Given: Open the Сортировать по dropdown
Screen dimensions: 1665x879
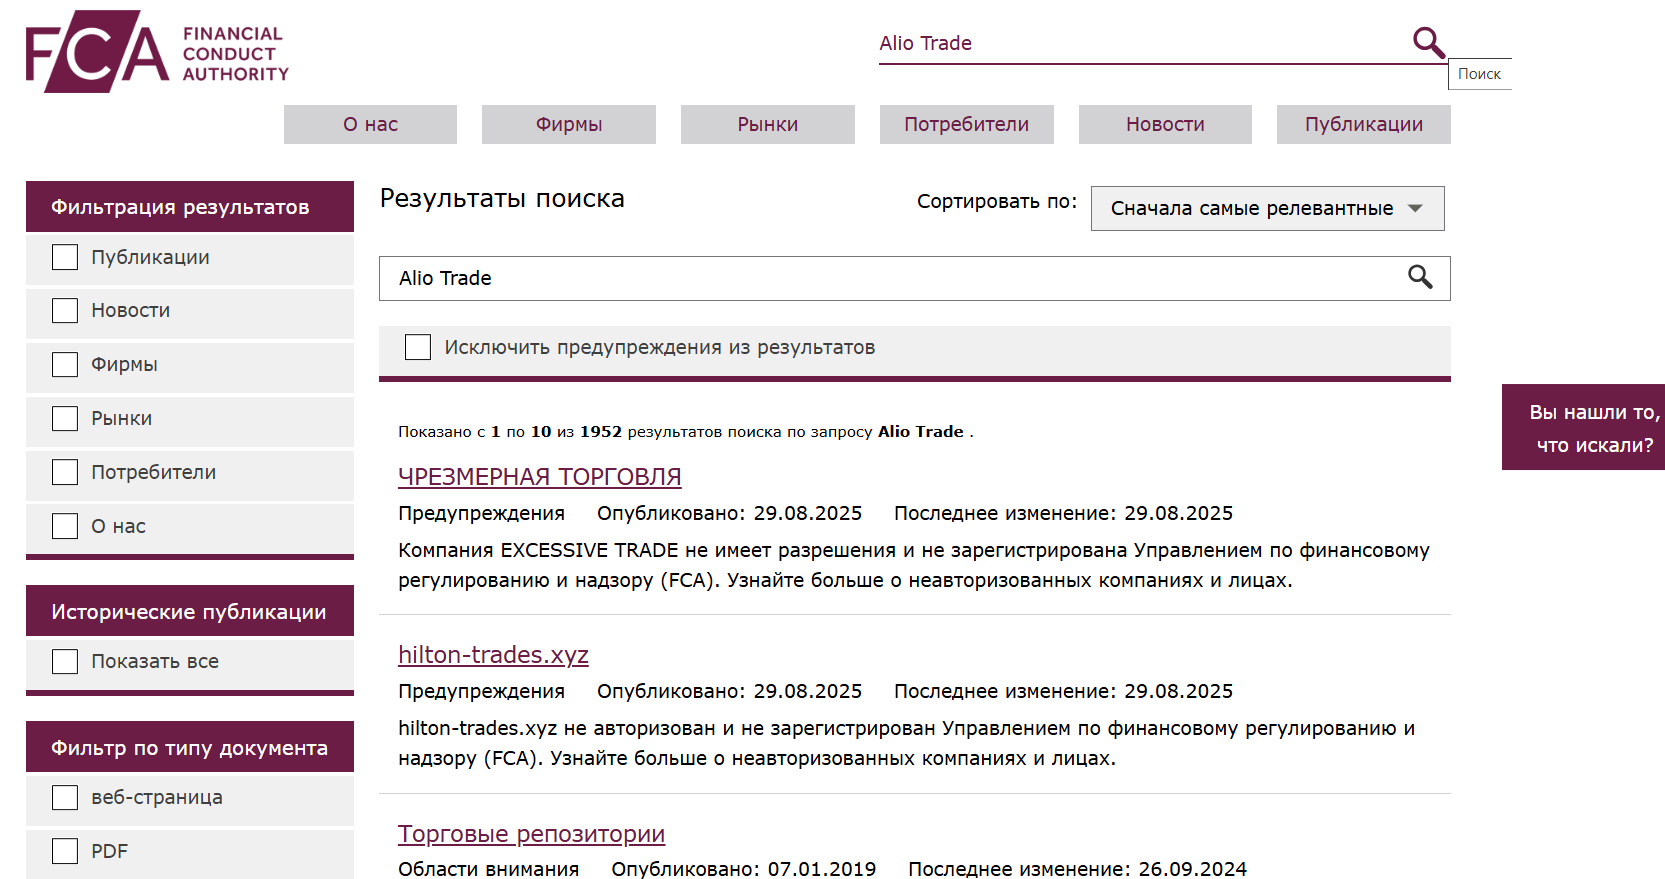Looking at the screenshot, I should point(1267,208).
